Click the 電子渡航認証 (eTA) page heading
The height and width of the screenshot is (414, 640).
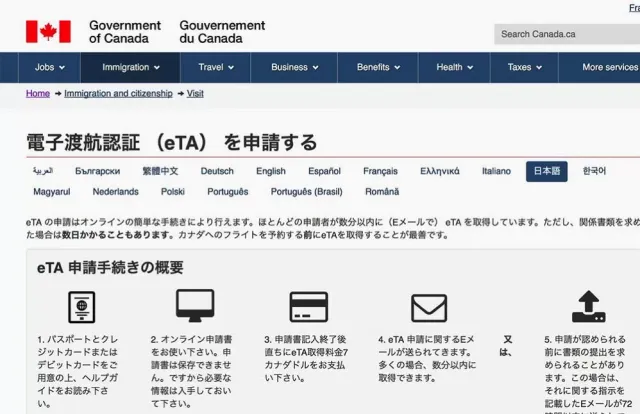[171, 142]
